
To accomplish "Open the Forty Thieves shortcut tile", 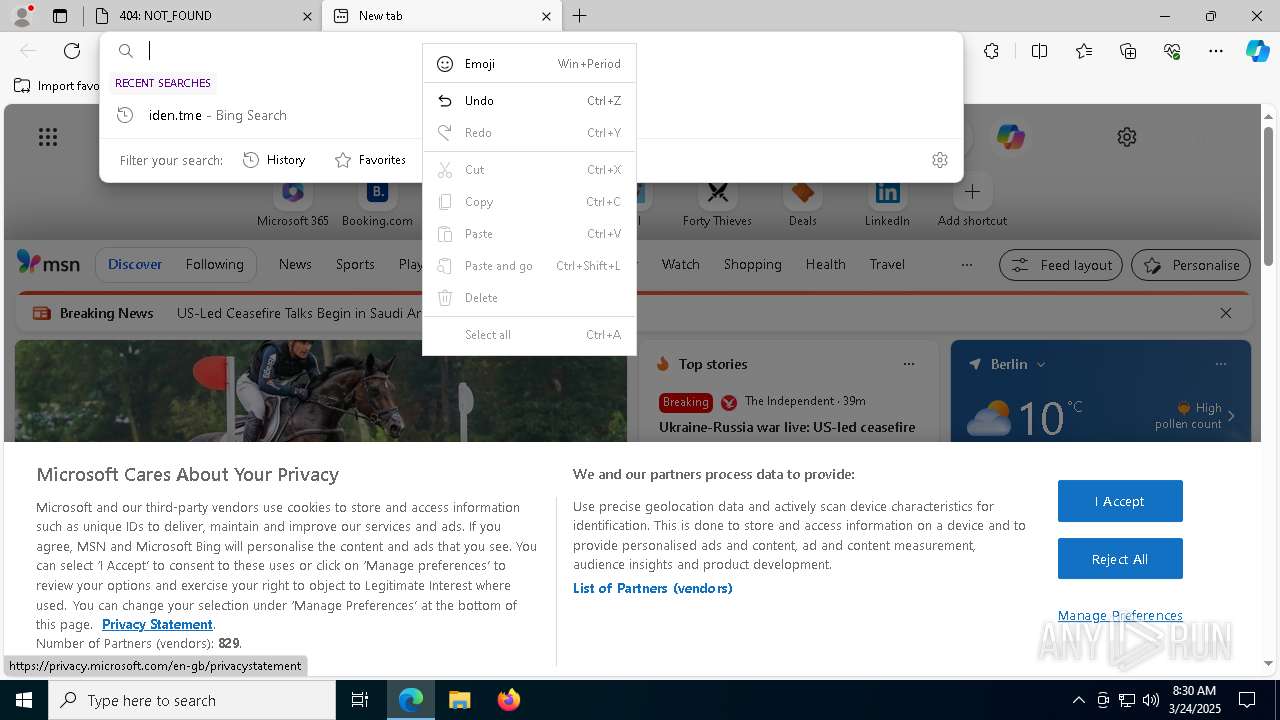I will click(717, 201).
